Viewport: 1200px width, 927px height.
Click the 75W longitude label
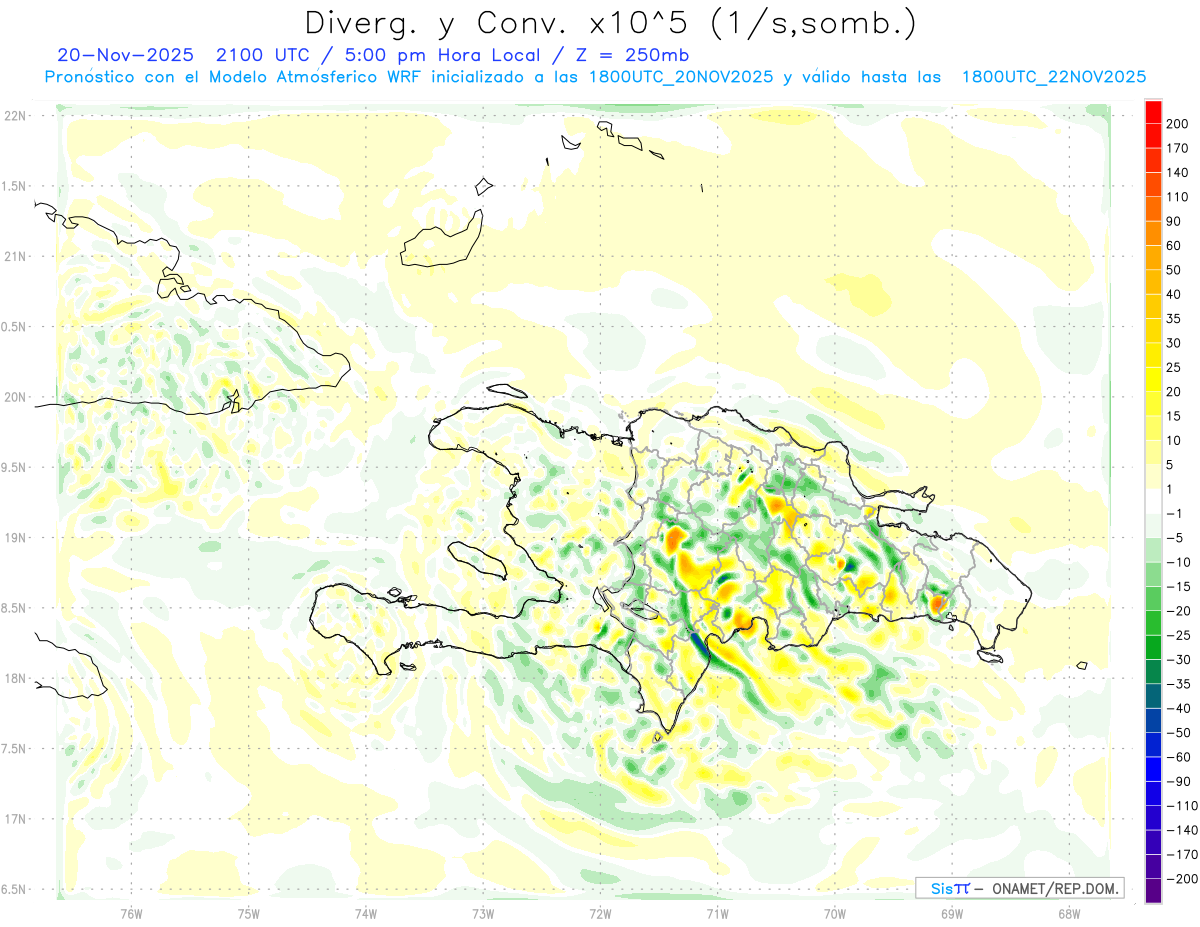(x=249, y=914)
